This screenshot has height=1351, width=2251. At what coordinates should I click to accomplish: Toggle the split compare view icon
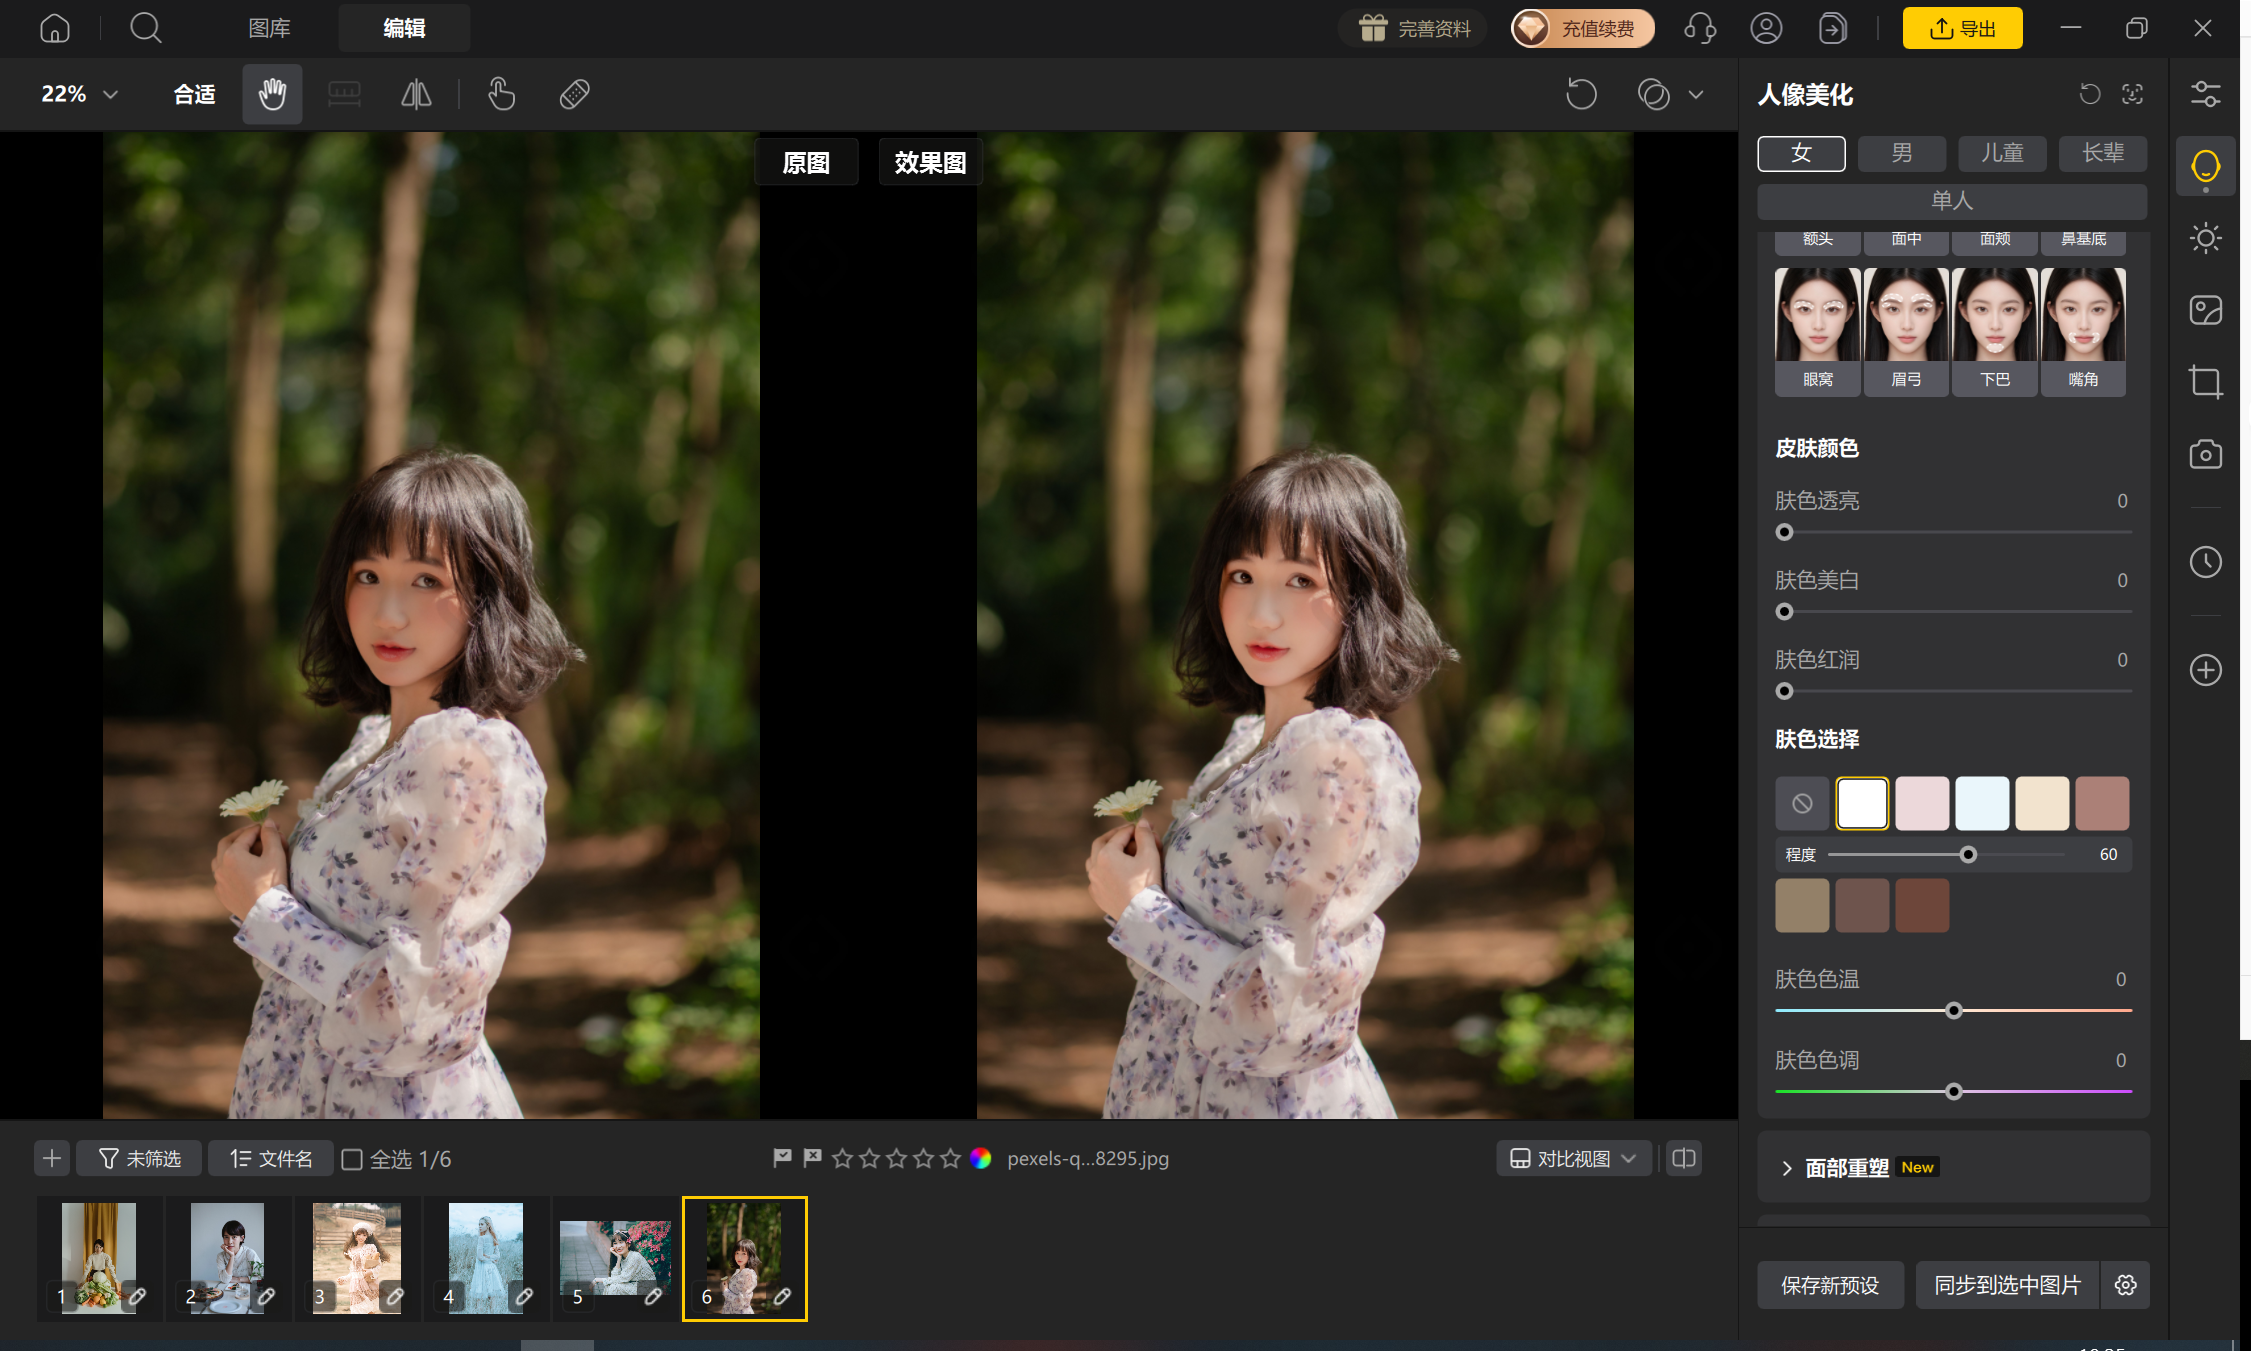[x=1684, y=1158]
